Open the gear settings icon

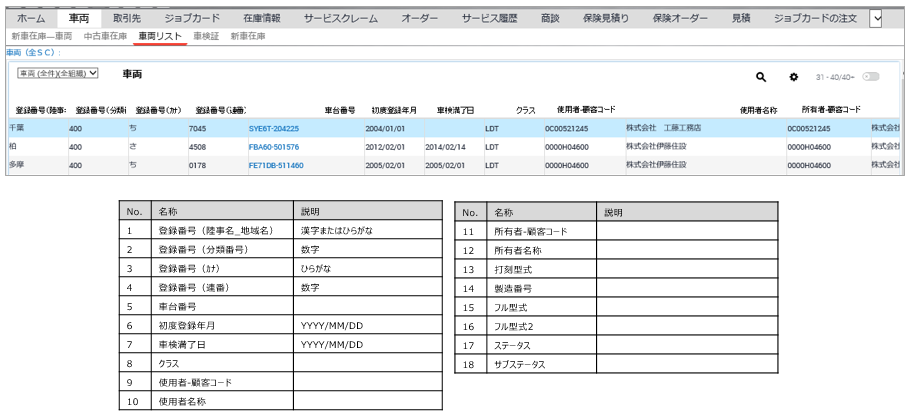794,77
